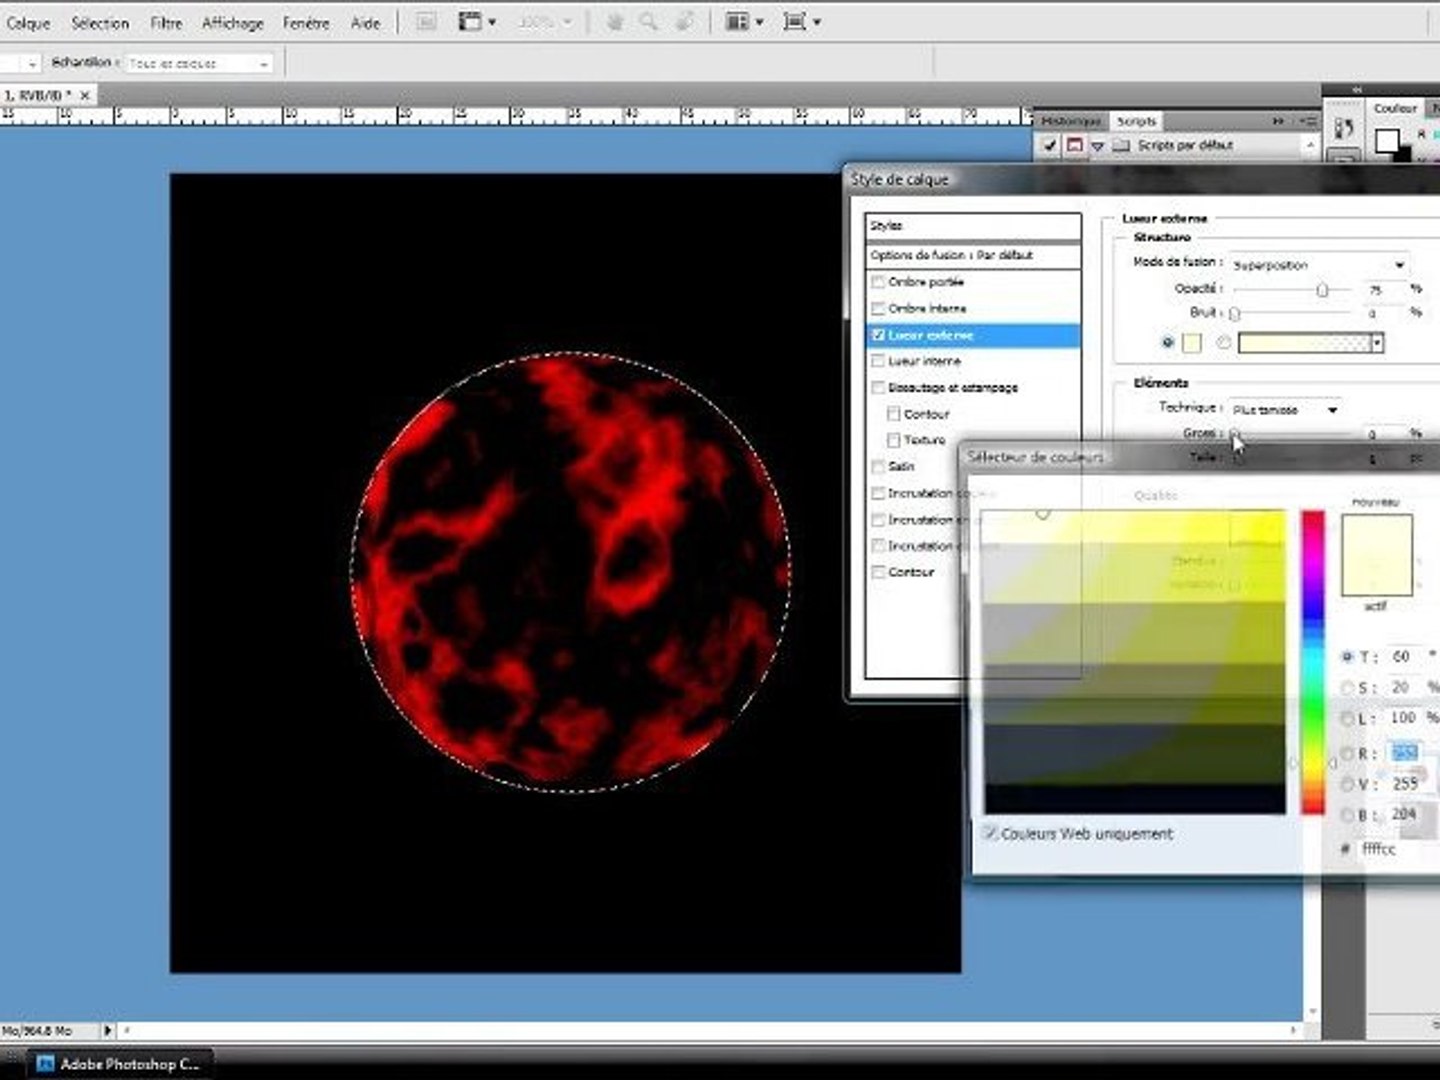Uncheck the Lueur externe checkbox
The height and width of the screenshot is (1080, 1440).
tap(878, 335)
